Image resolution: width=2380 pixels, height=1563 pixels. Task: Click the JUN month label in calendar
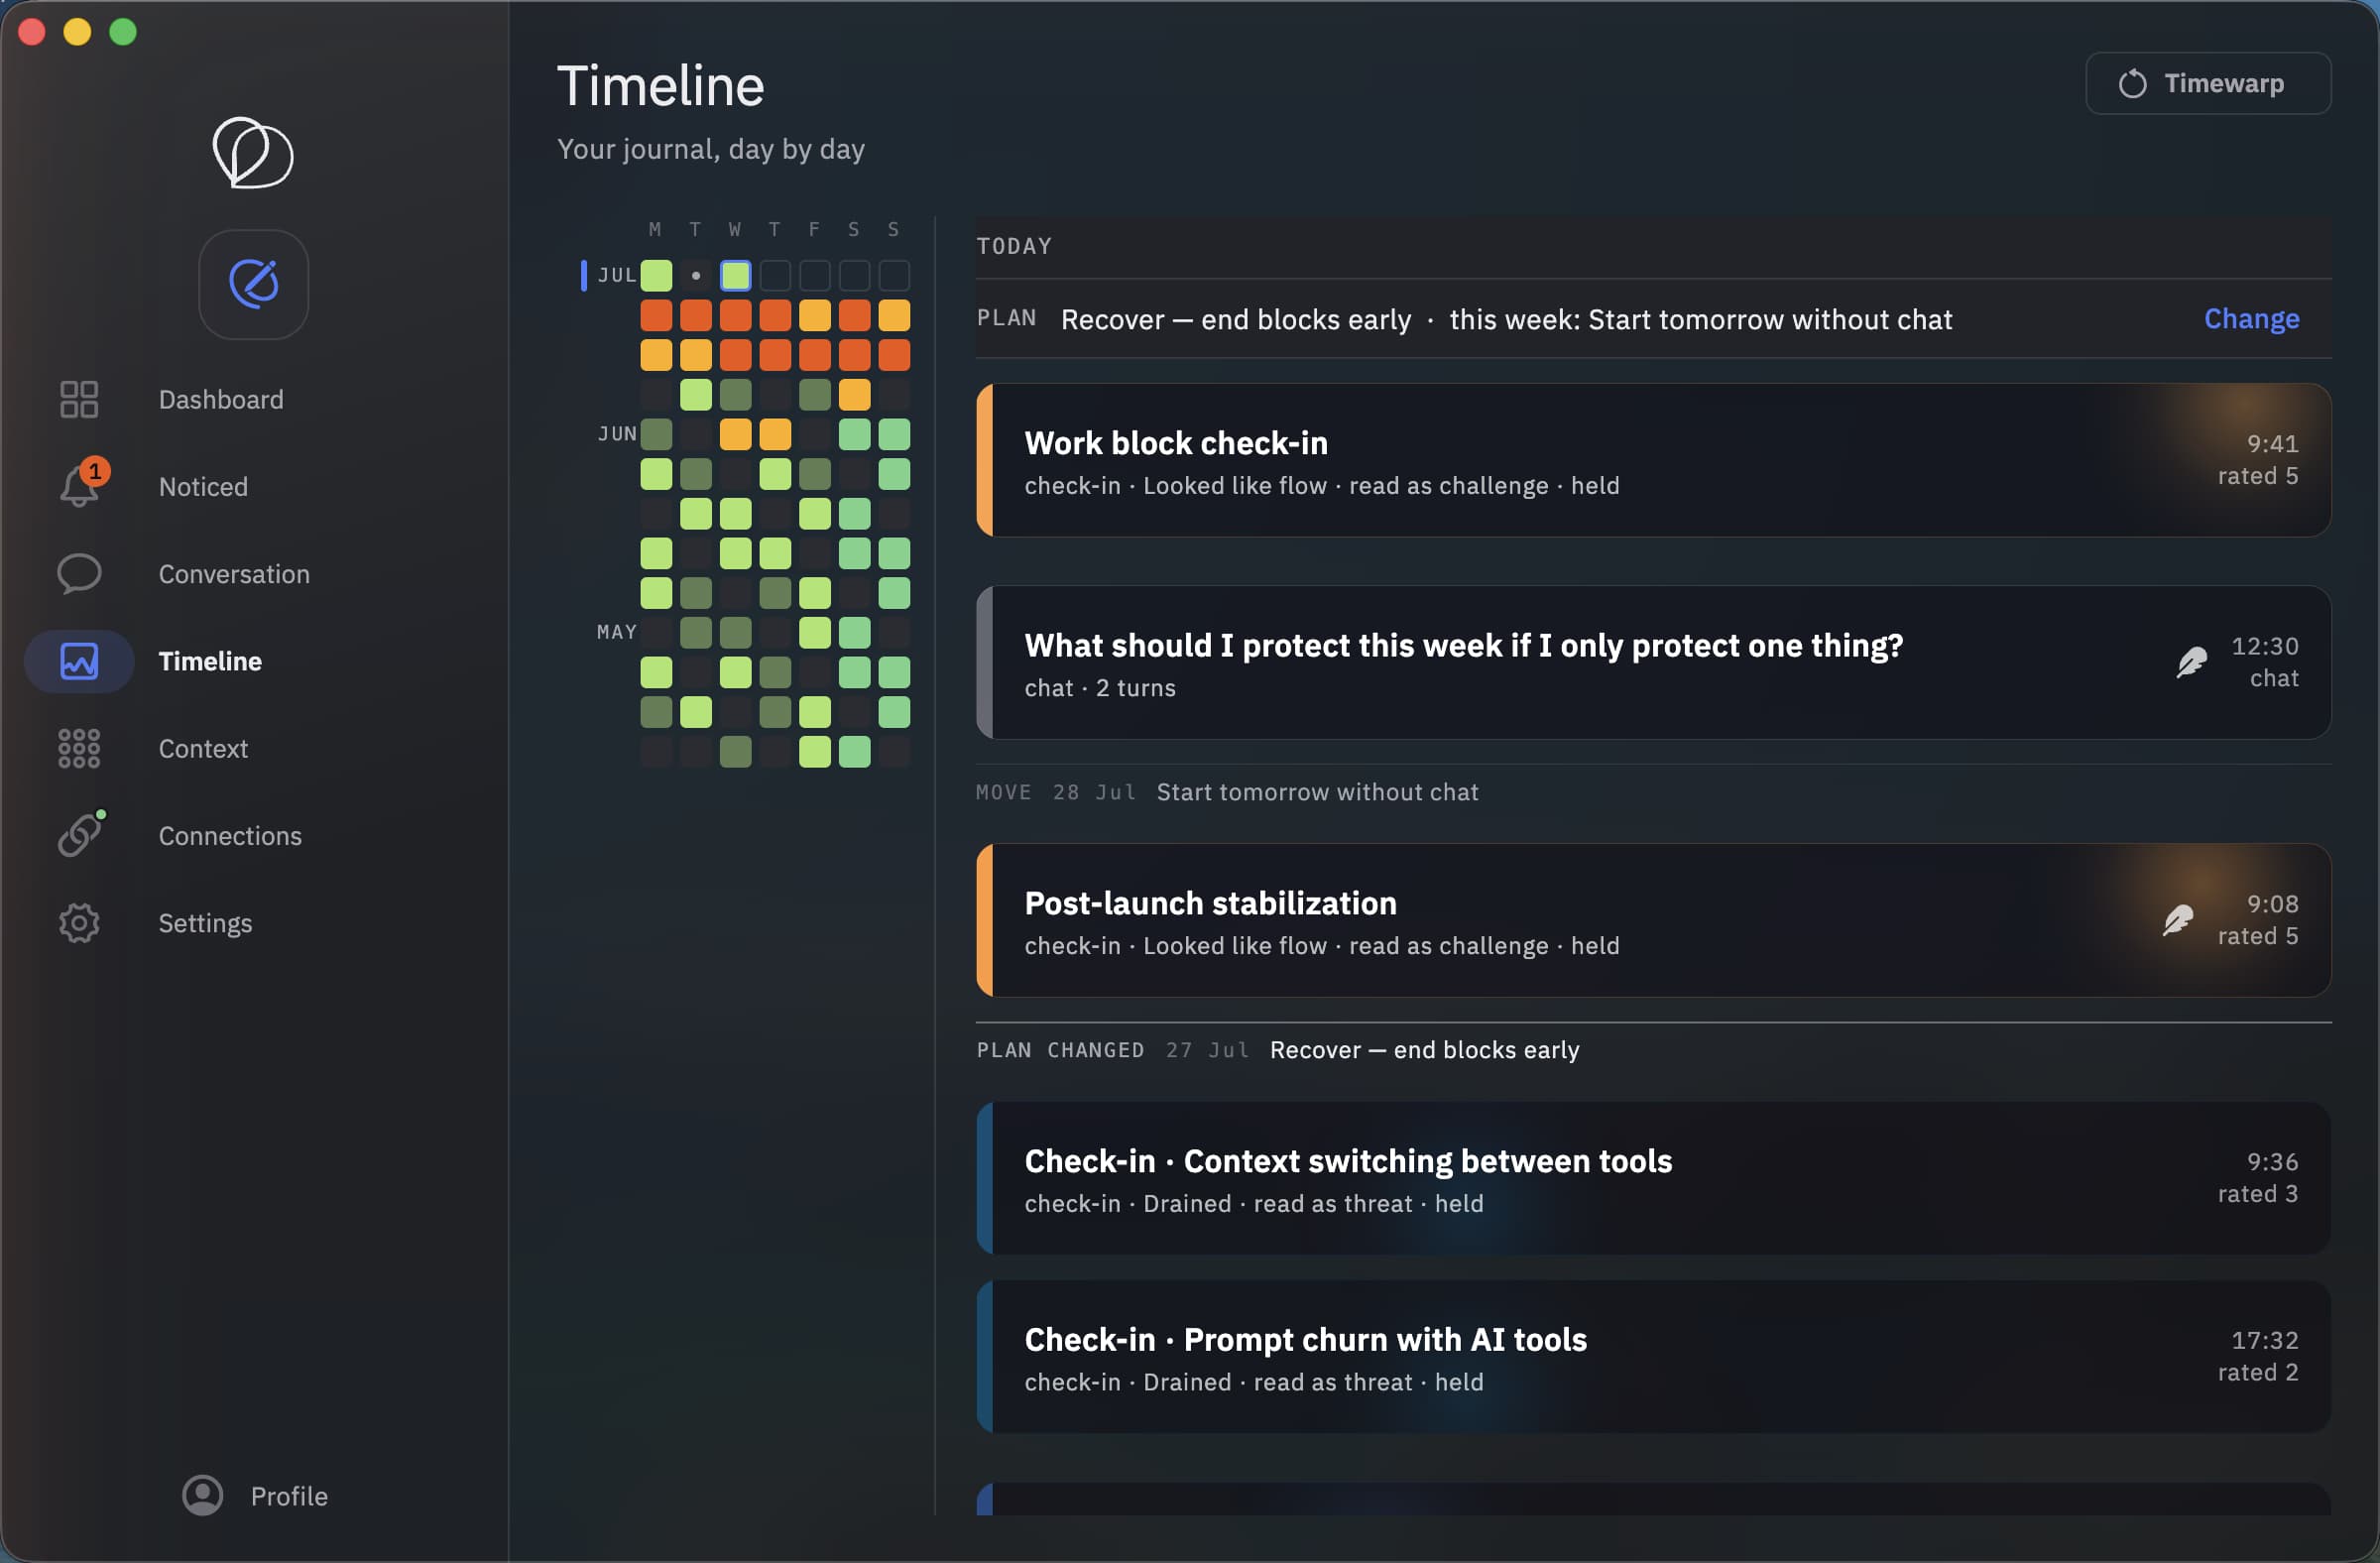617,434
